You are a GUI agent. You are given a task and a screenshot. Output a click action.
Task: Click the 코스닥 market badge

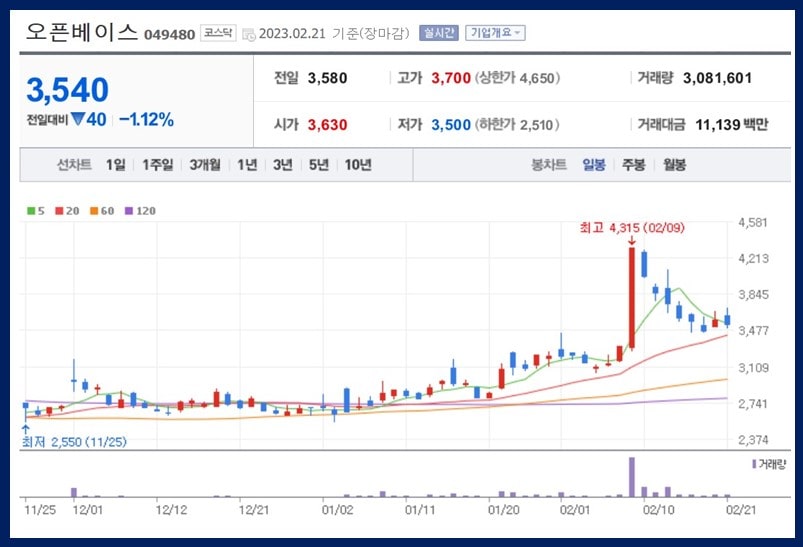(218, 33)
